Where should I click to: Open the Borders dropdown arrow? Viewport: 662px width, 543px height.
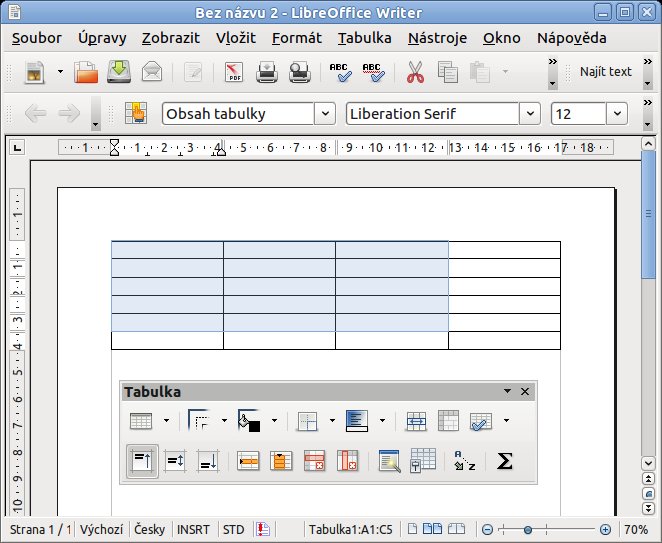click(x=332, y=421)
